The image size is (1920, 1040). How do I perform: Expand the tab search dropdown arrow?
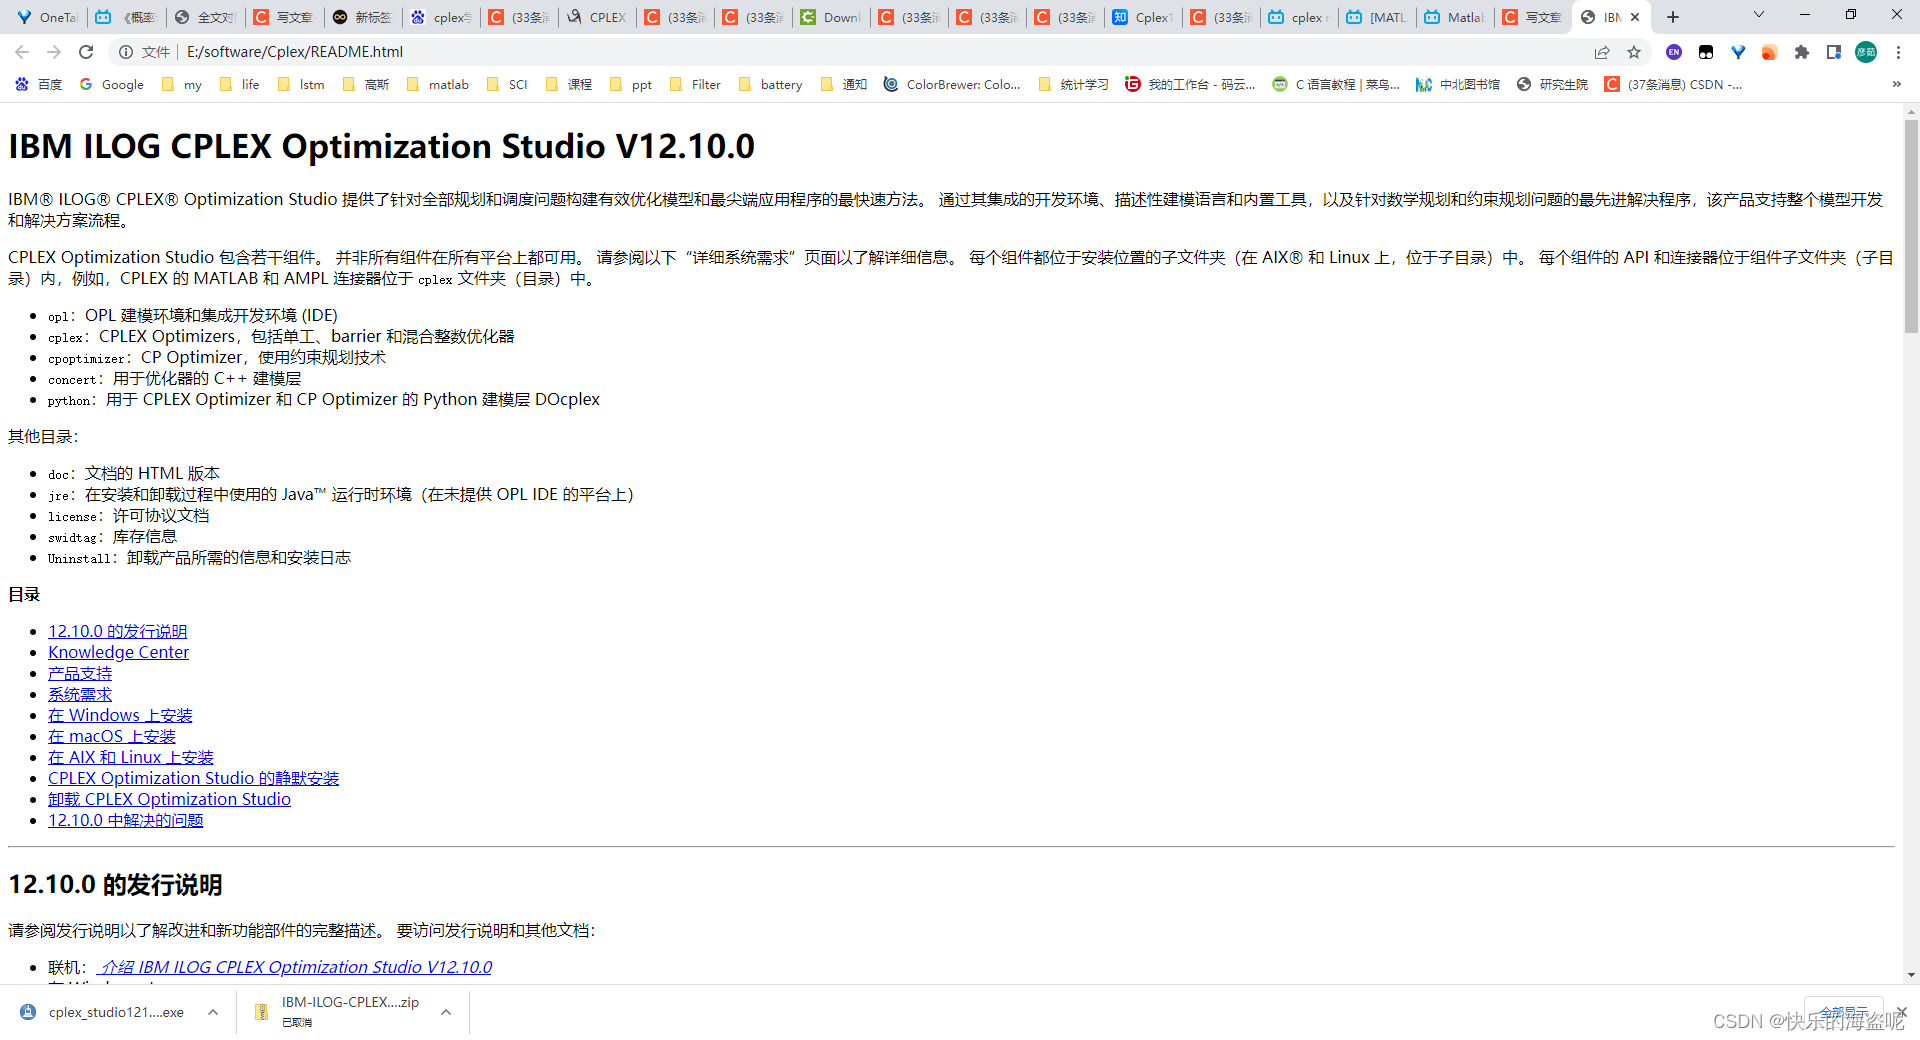tap(1759, 15)
